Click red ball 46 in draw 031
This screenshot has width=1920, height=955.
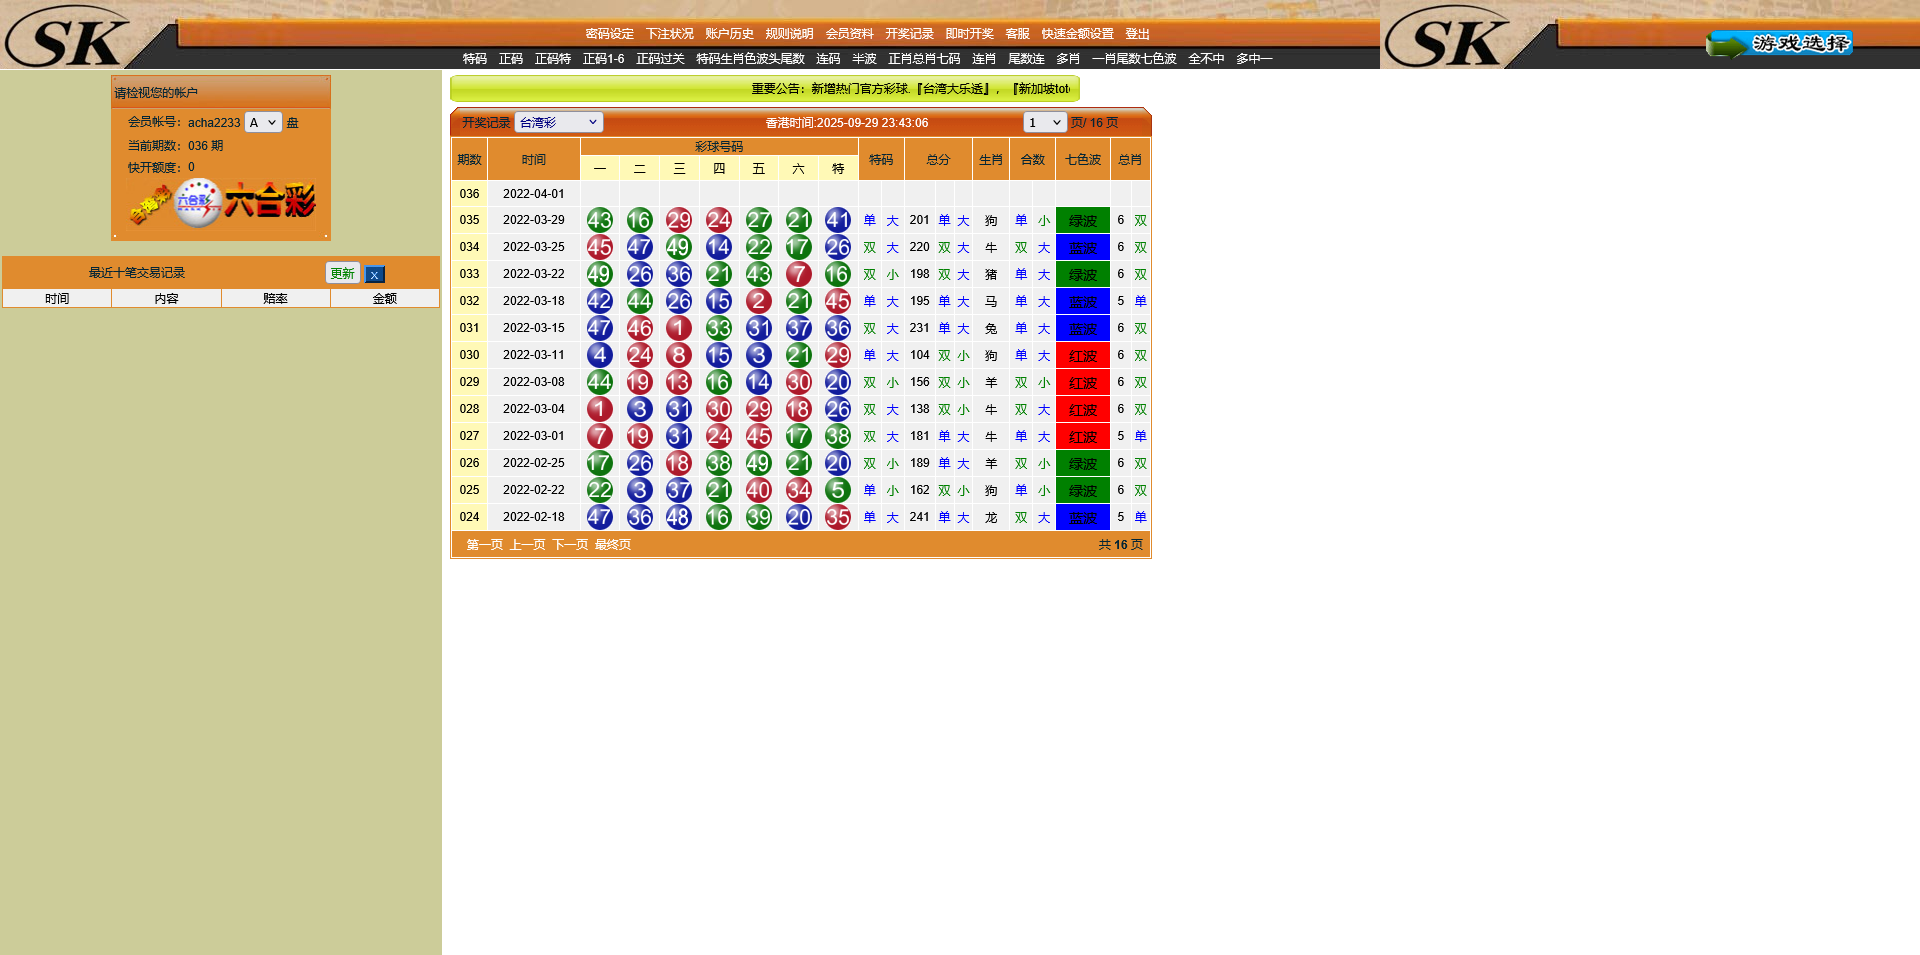point(640,328)
